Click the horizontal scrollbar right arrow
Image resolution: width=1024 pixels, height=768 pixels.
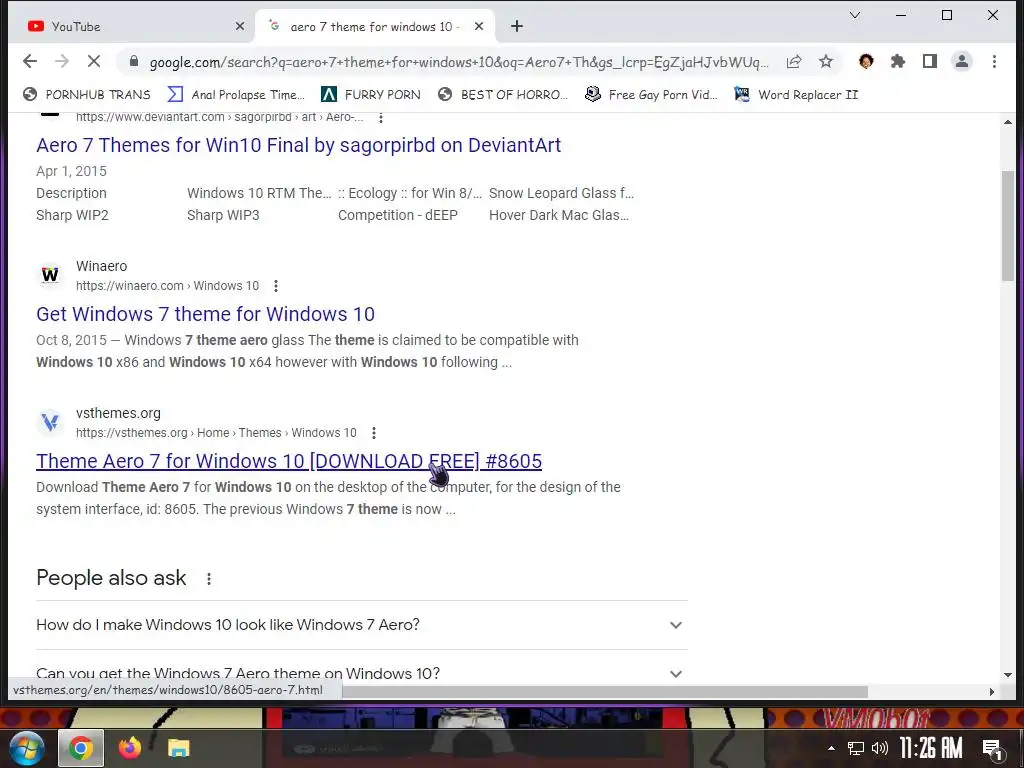point(991,692)
